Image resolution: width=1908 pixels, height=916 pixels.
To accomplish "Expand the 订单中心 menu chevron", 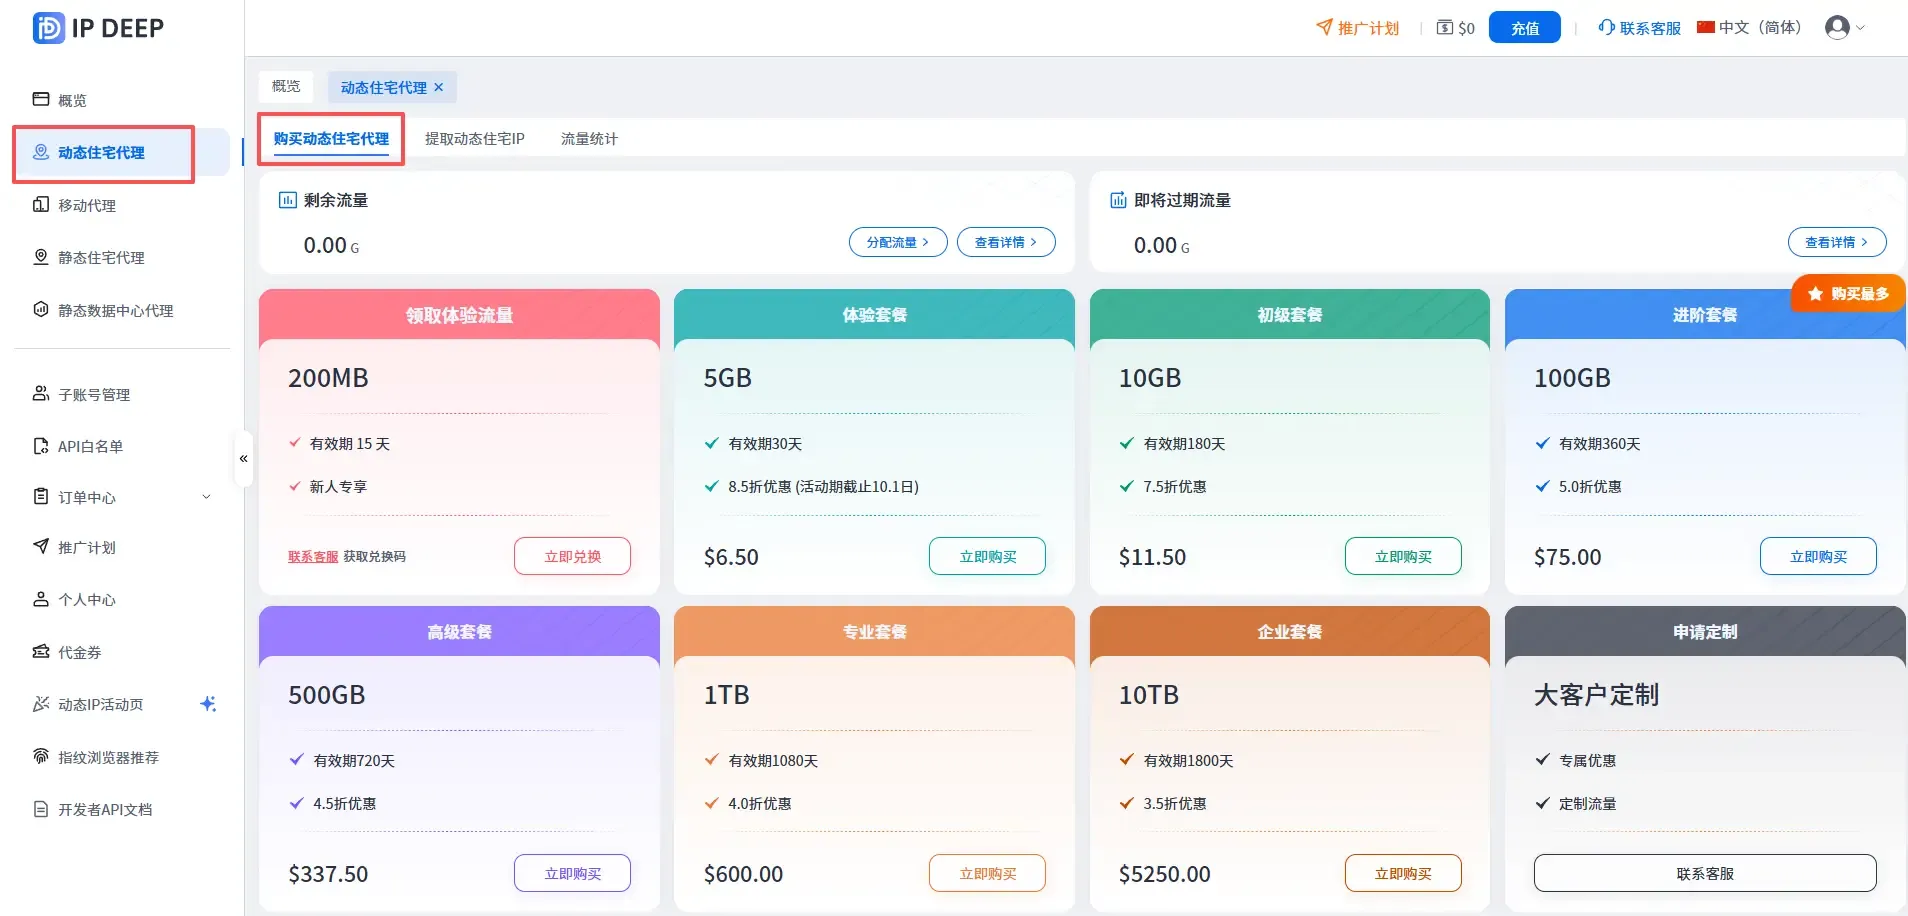I will click(x=207, y=496).
